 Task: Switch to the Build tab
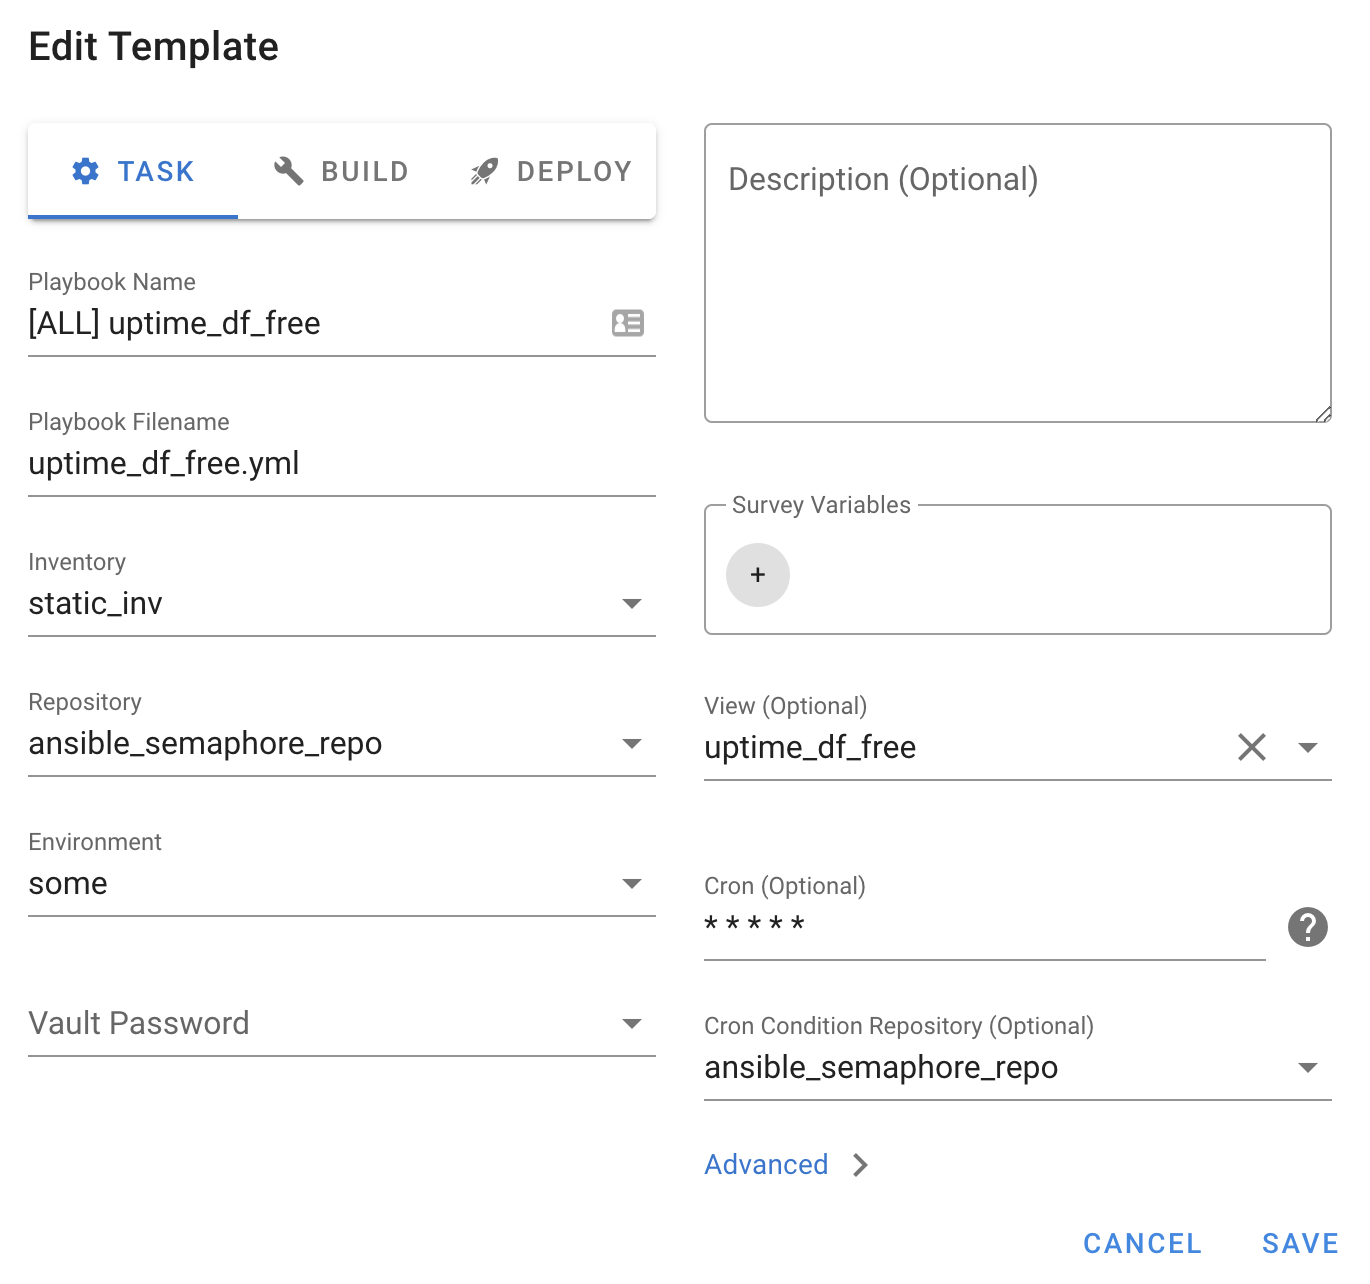tap(342, 171)
